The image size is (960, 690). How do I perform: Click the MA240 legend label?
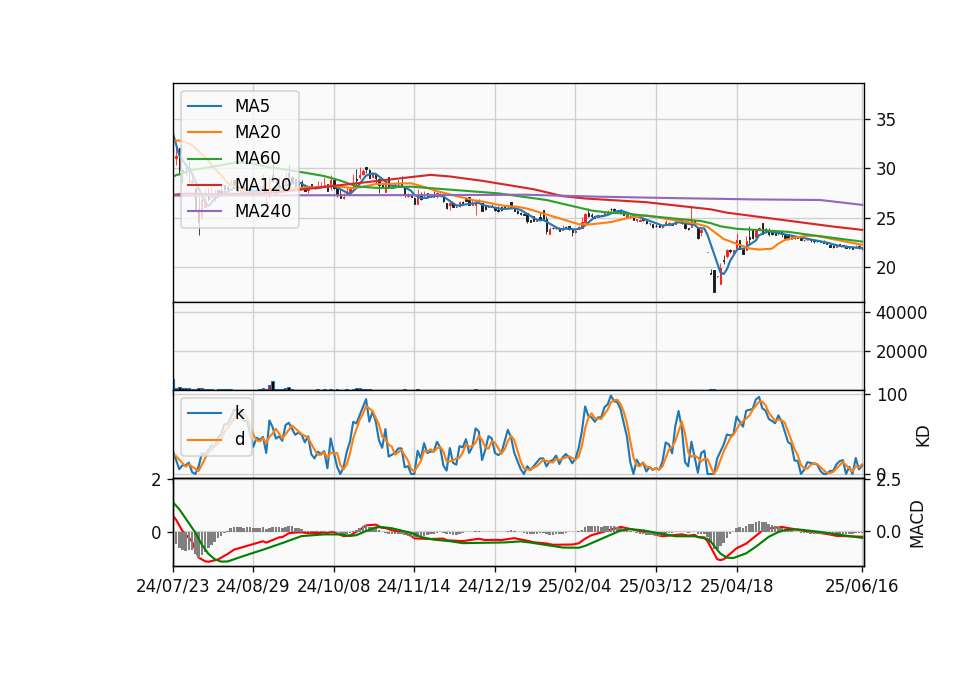(263, 211)
